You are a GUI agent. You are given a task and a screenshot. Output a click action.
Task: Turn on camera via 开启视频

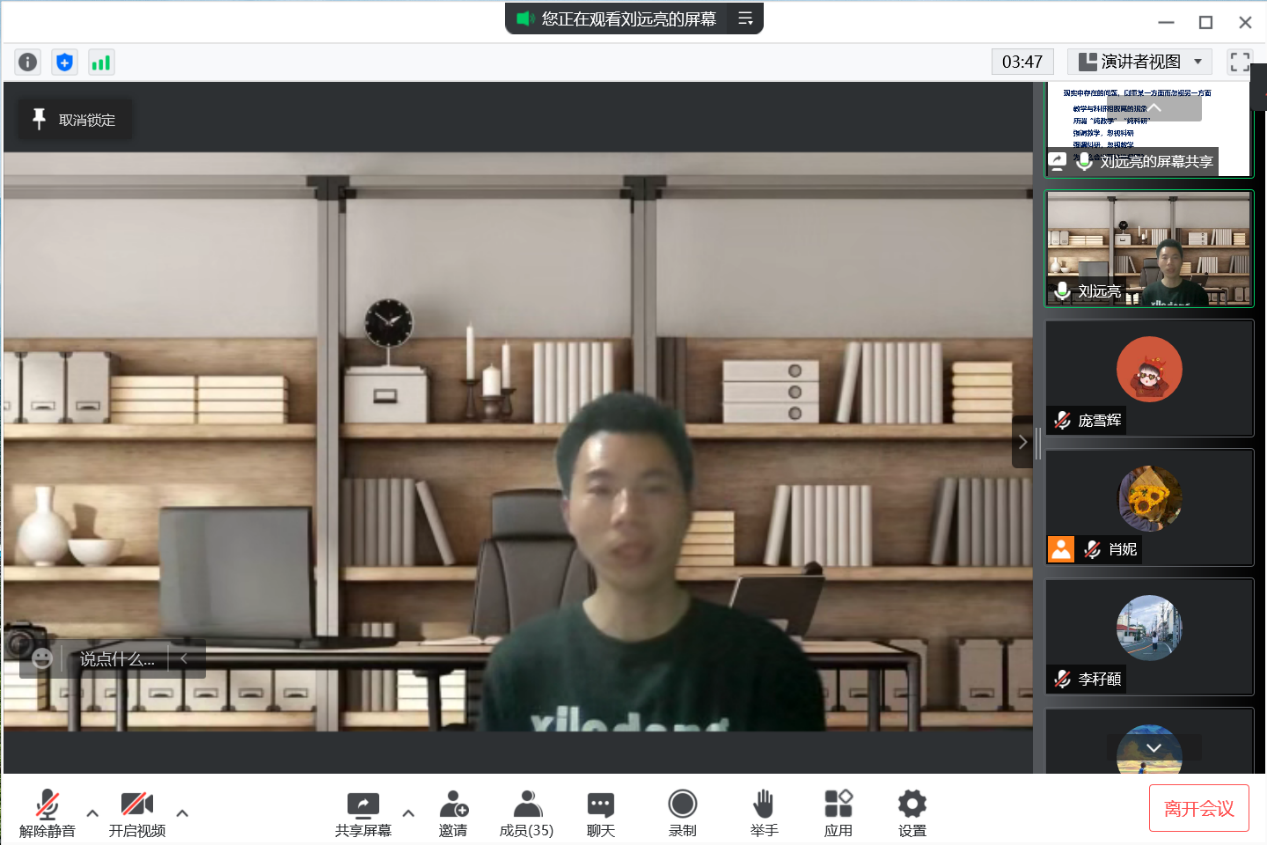tap(137, 813)
